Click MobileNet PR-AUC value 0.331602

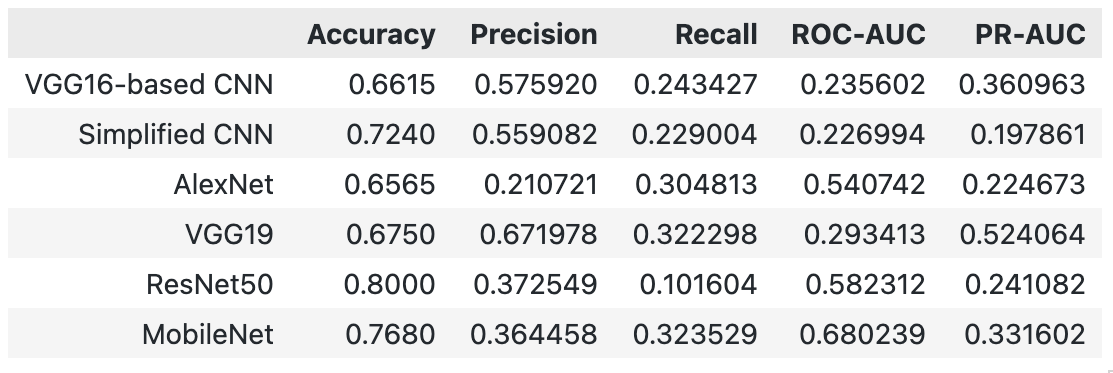point(1022,334)
